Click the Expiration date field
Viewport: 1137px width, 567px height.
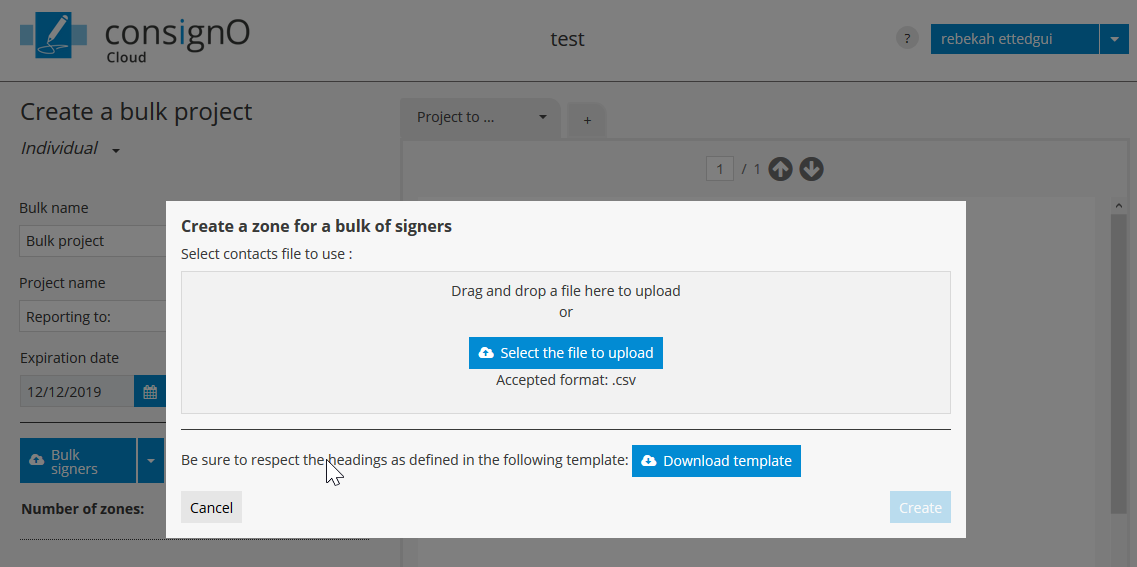coord(77,391)
